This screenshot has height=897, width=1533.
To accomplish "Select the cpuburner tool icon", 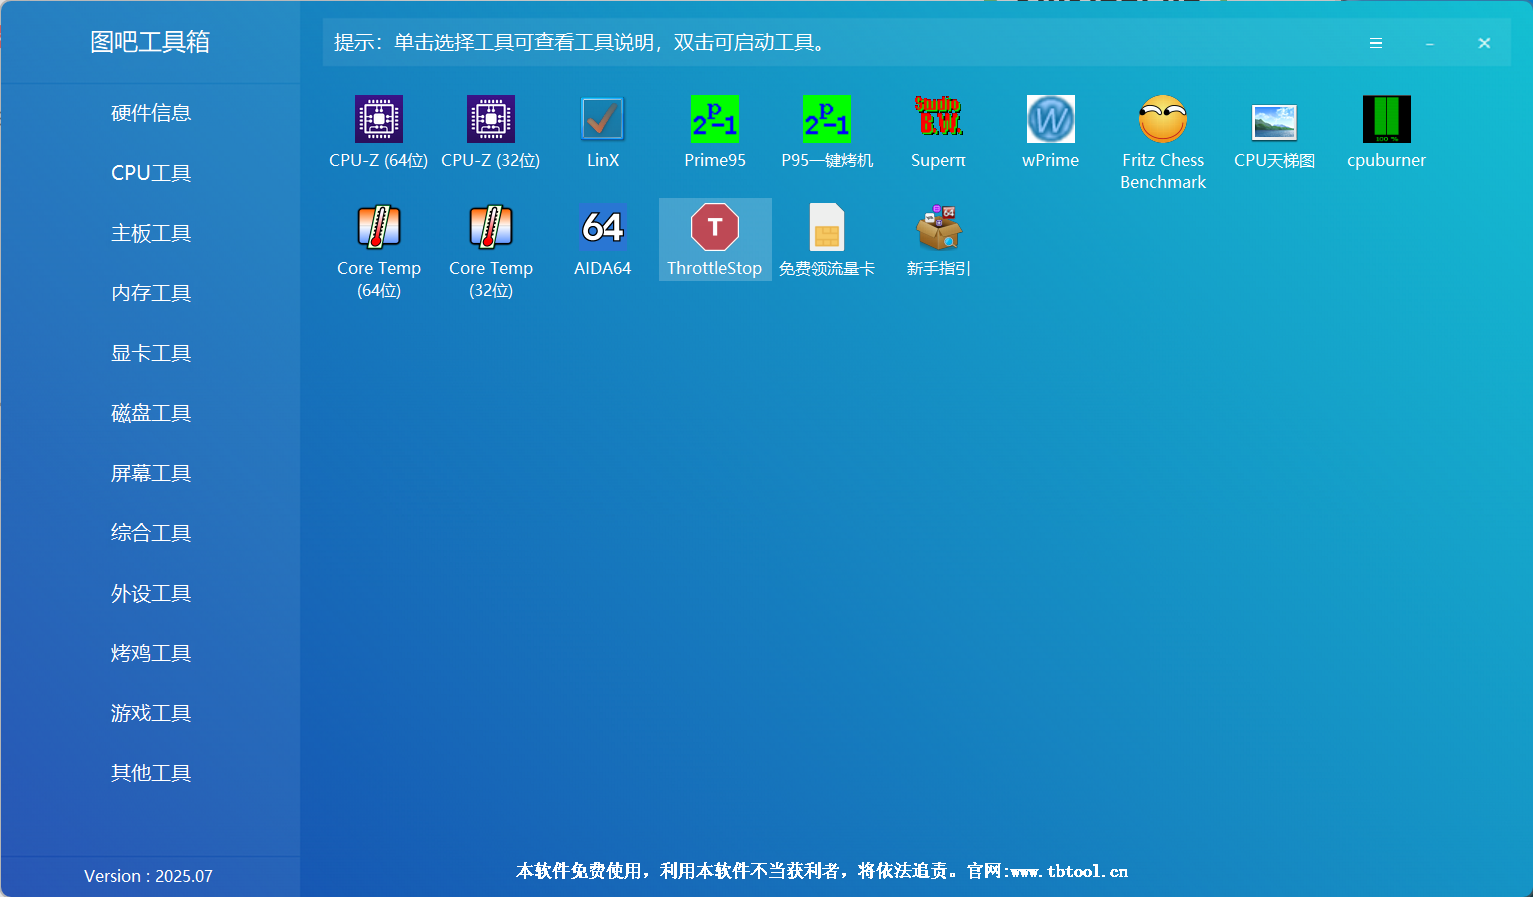I will (1387, 119).
